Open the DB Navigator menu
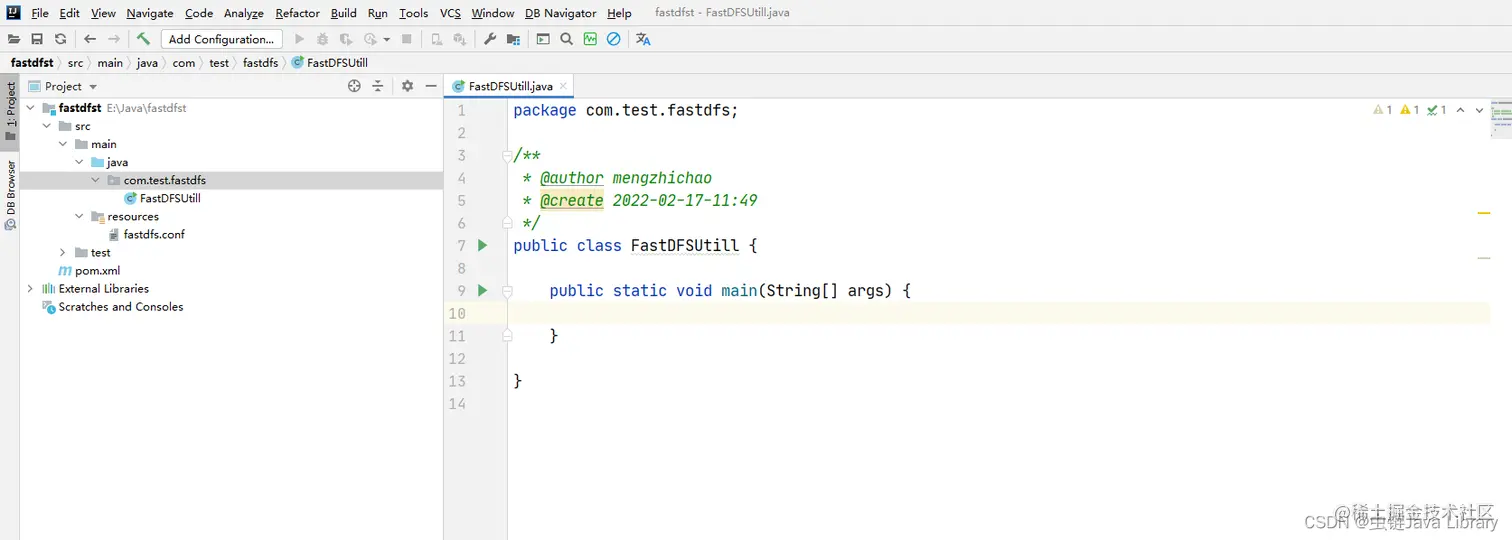 [x=561, y=13]
